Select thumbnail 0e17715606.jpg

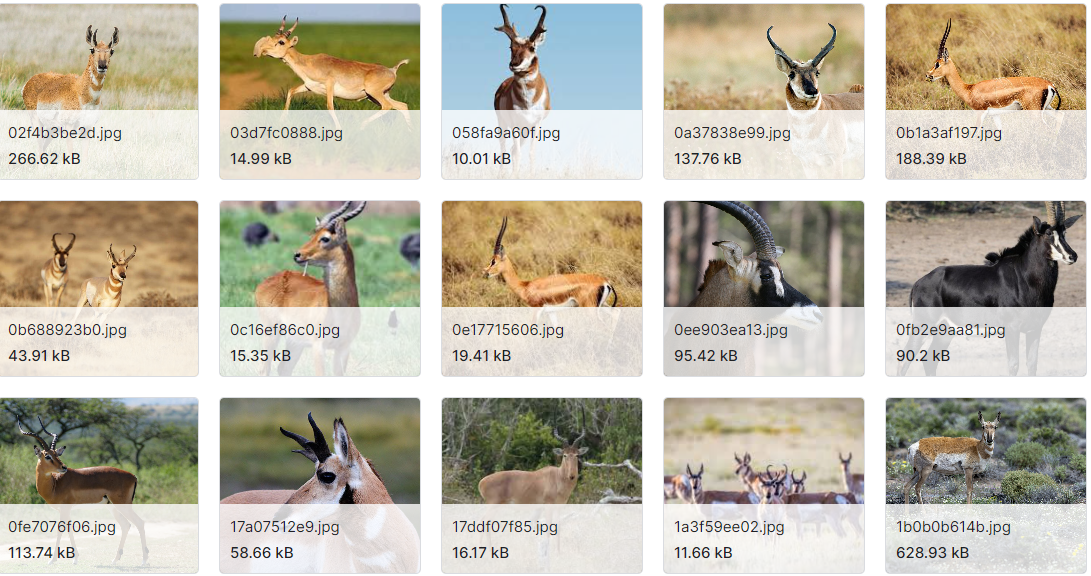(x=542, y=289)
